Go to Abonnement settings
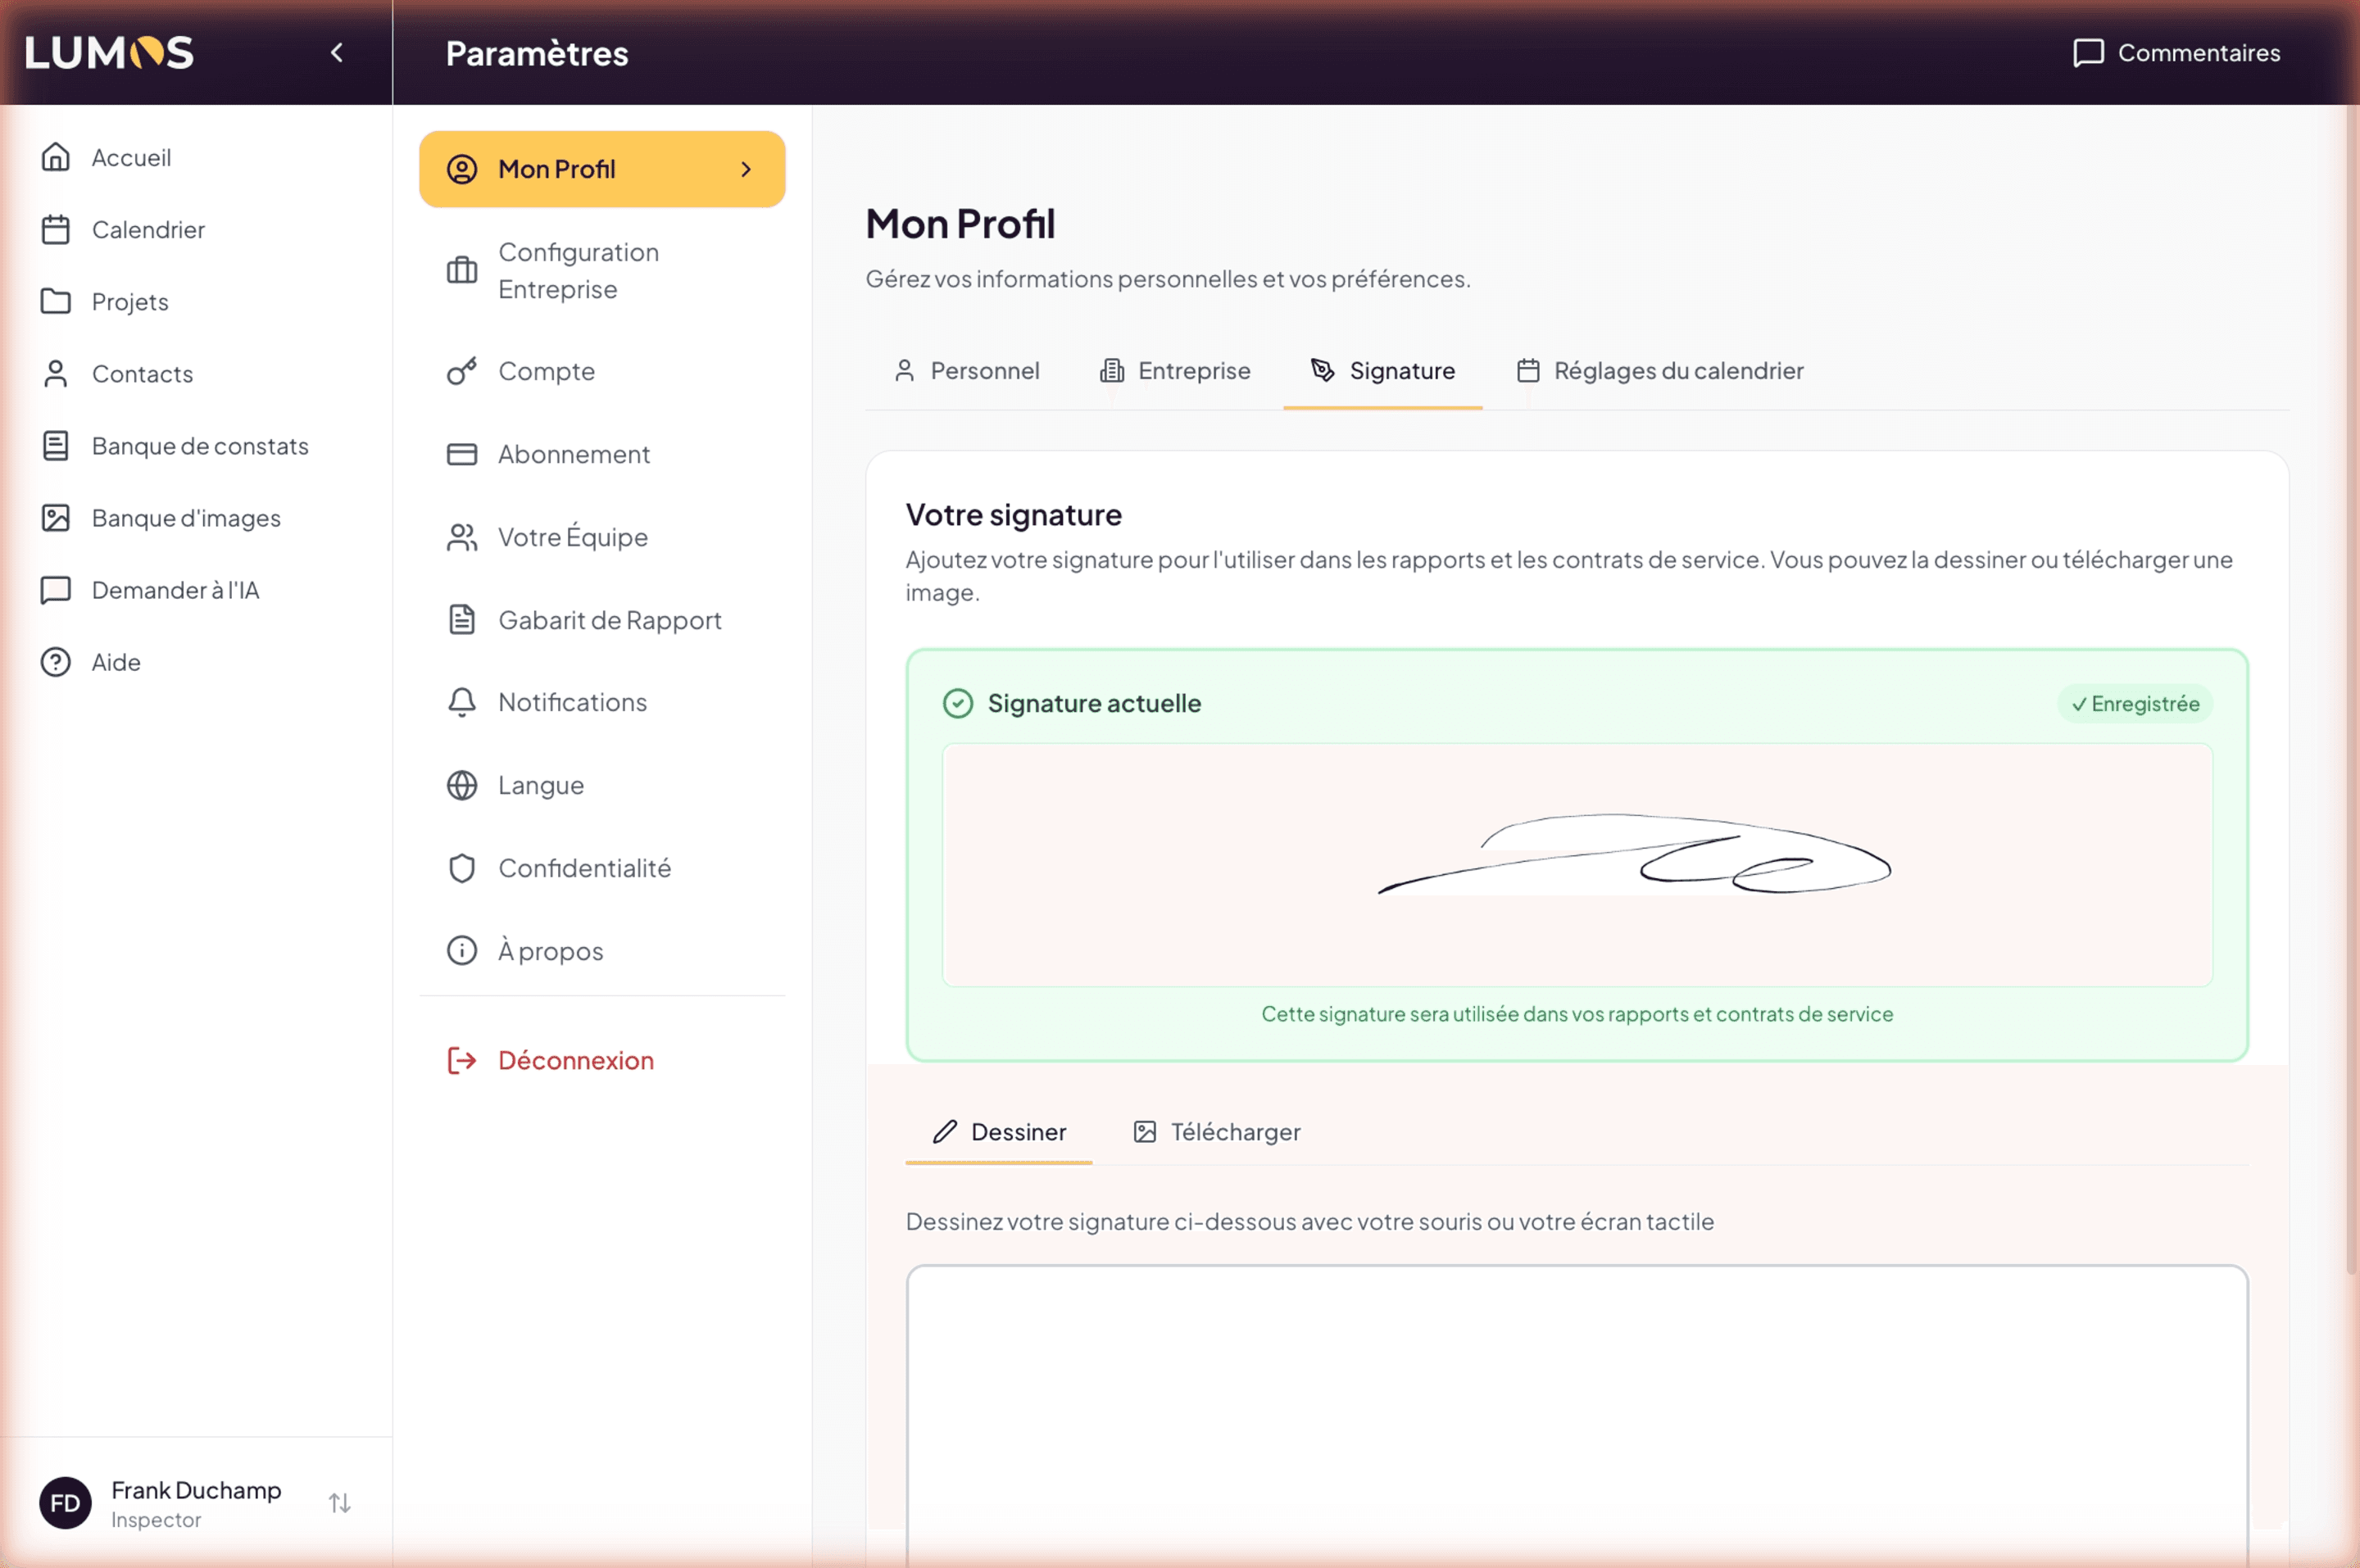2360x1568 pixels. click(x=602, y=454)
